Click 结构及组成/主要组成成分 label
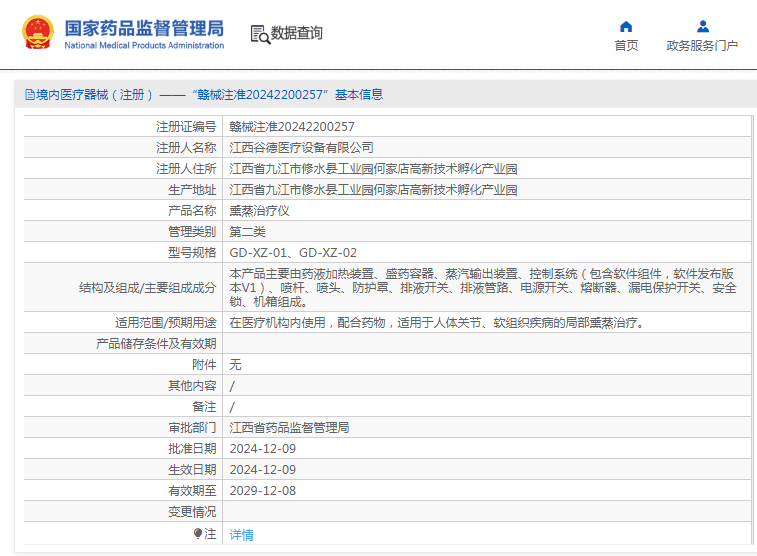 [147, 288]
